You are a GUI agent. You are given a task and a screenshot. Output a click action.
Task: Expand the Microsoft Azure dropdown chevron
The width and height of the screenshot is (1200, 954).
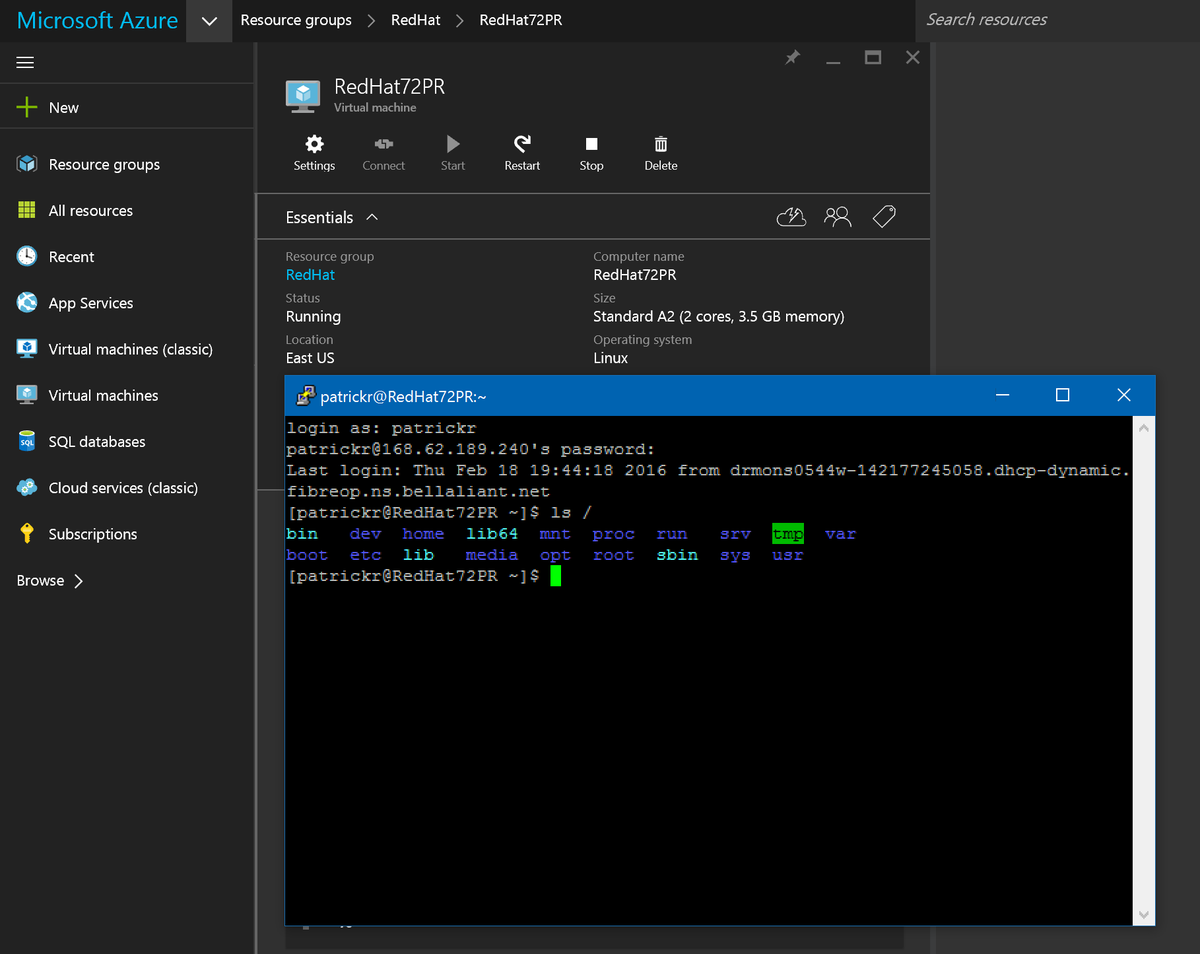(x=209, y=21)
